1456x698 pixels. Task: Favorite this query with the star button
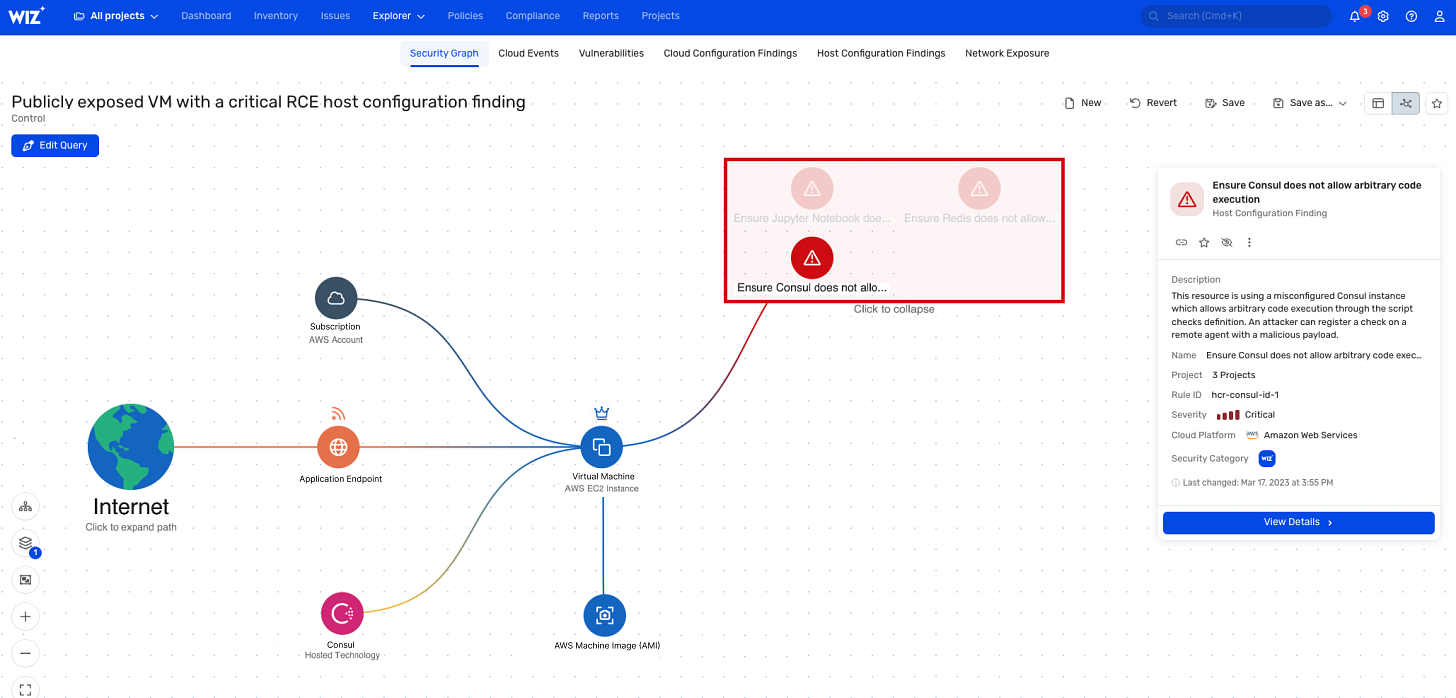click(x=1437, y=103)
